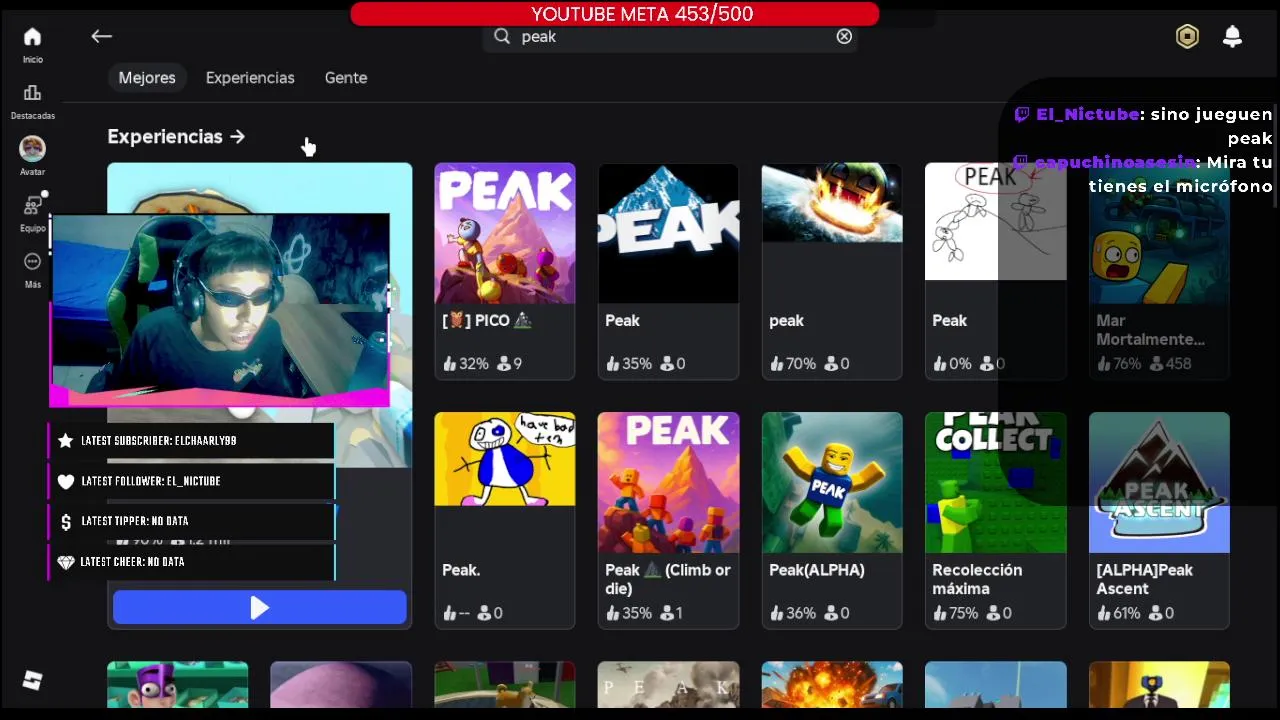Open the PICO experience thumbnail
The image size is (1280, 720).
coord(505,233)
